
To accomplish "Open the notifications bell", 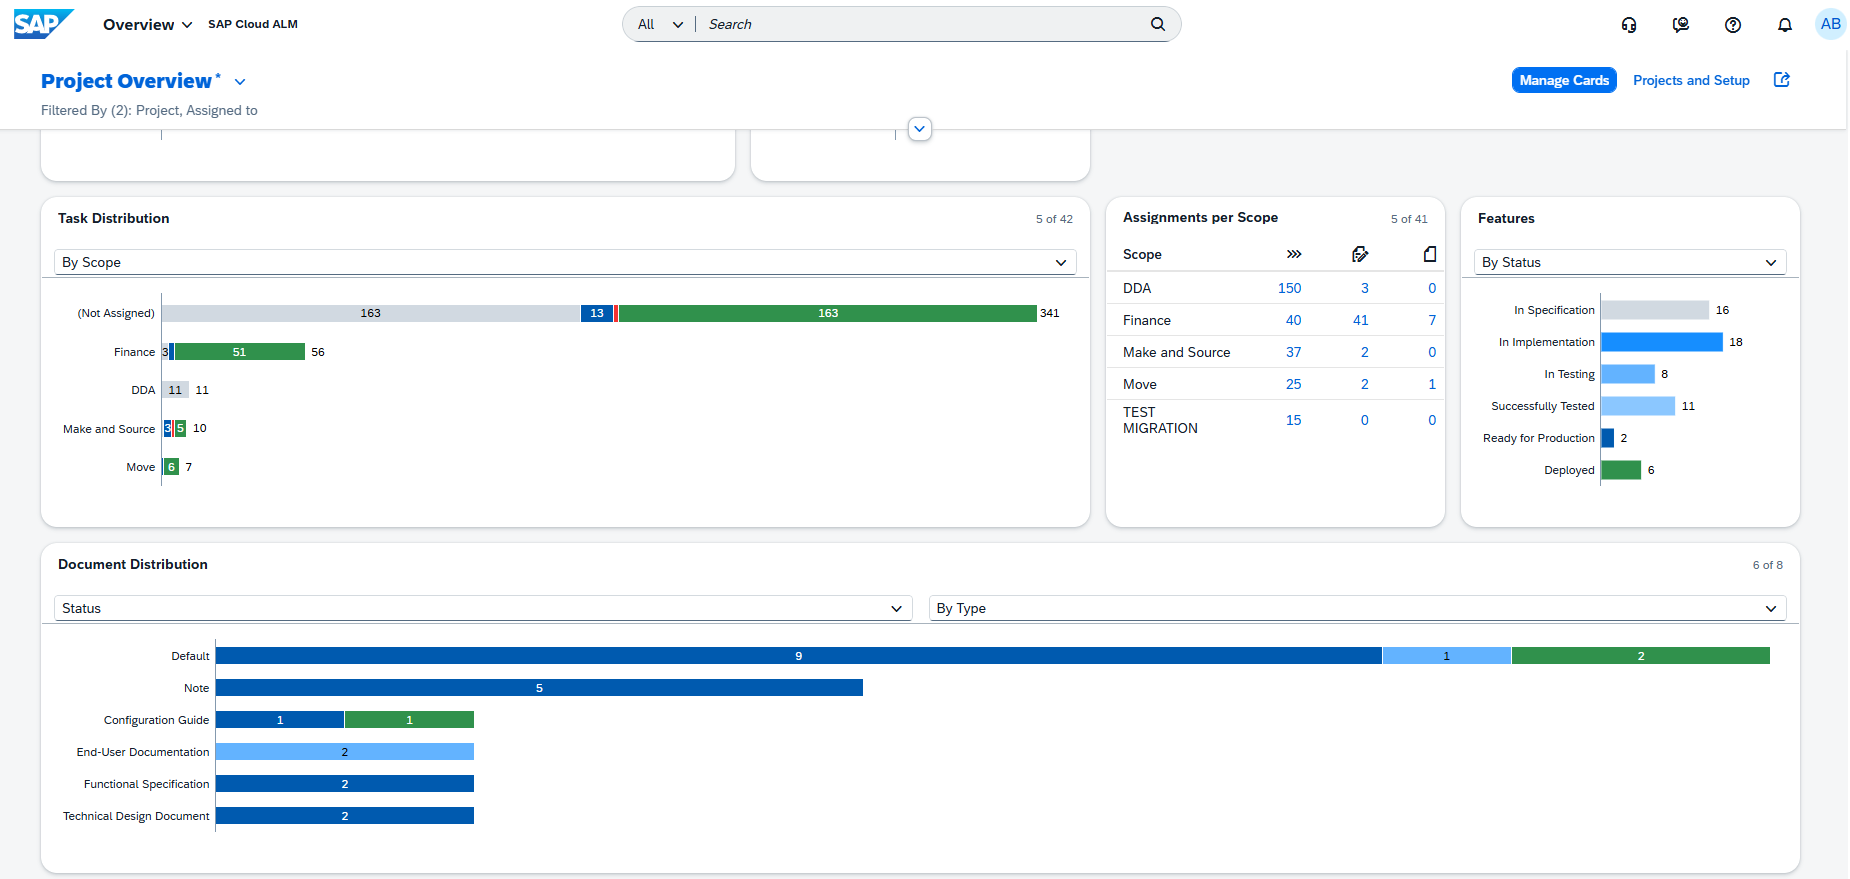I will (x=1785, y=25).
